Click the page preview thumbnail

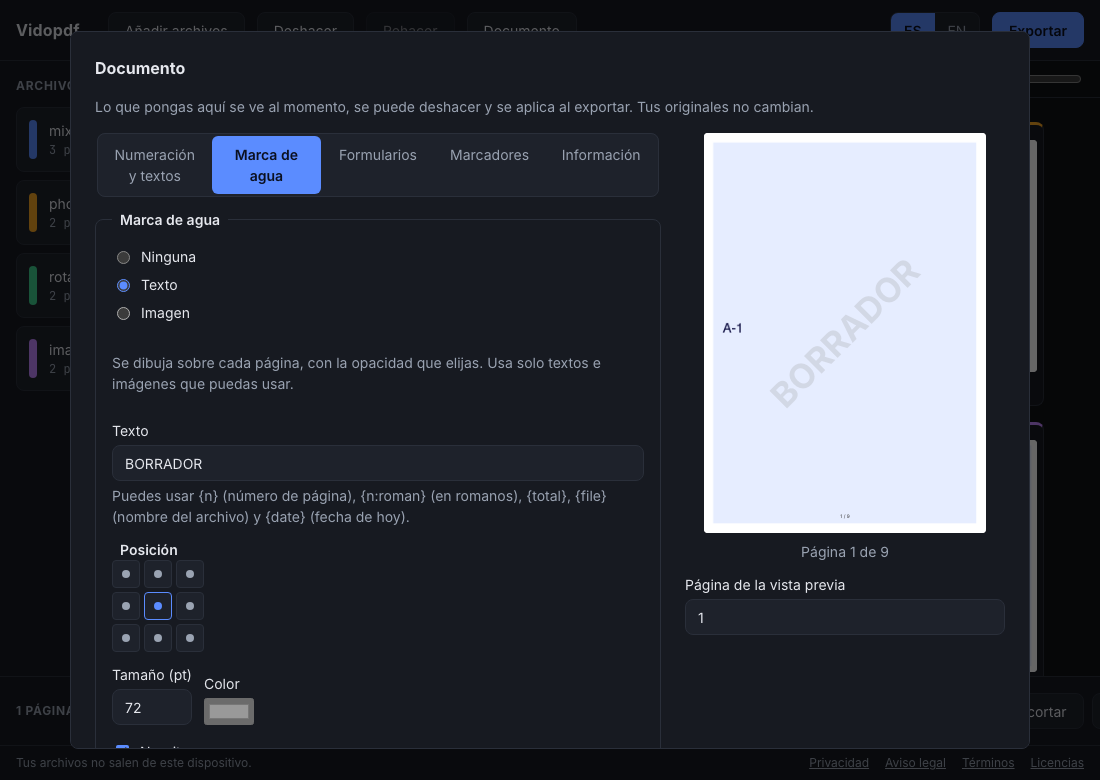click(845, 333)
